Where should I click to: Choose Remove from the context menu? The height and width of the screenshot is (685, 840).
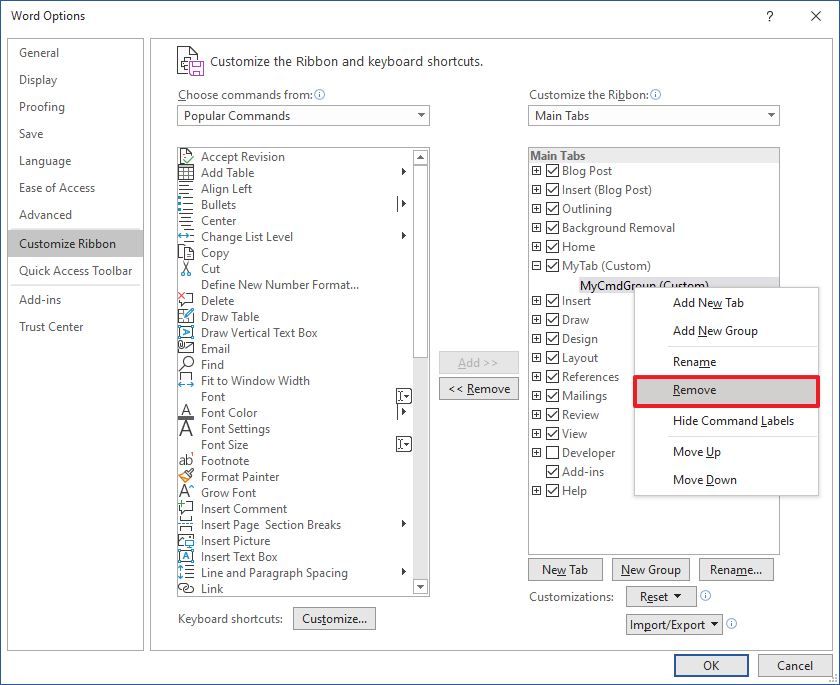[696, 390]
